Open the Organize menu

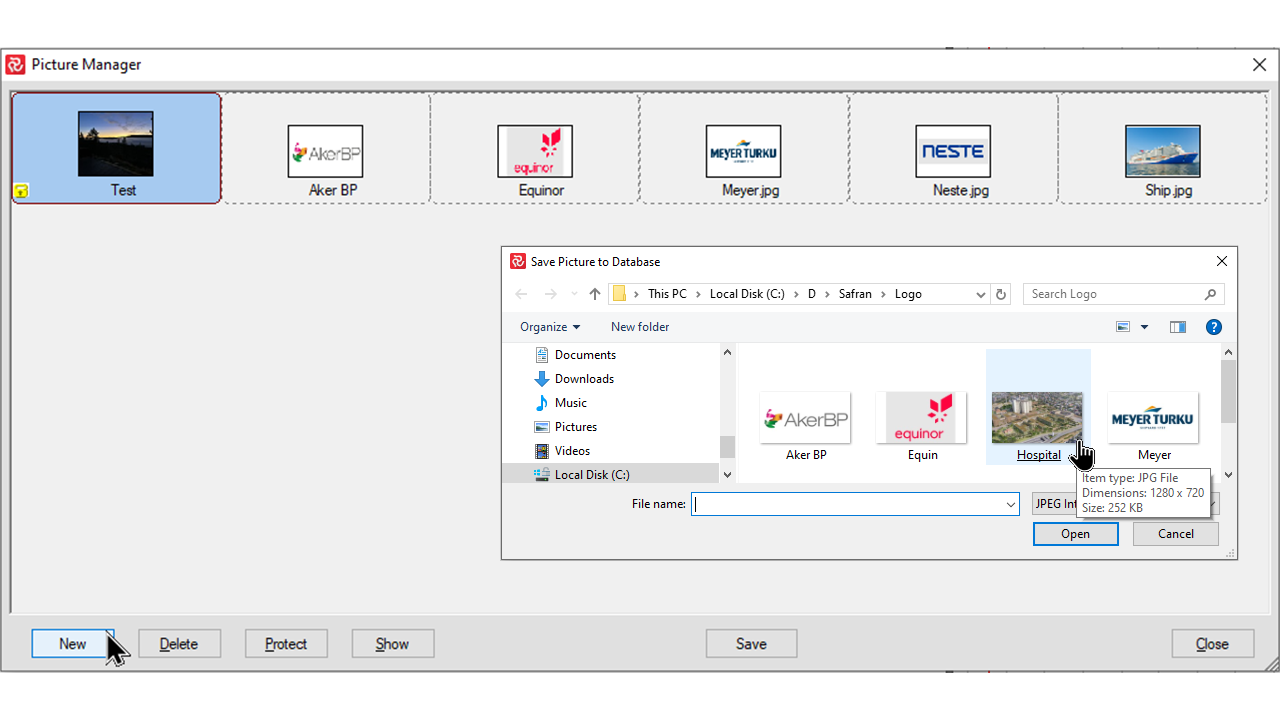tap(550, 327)
